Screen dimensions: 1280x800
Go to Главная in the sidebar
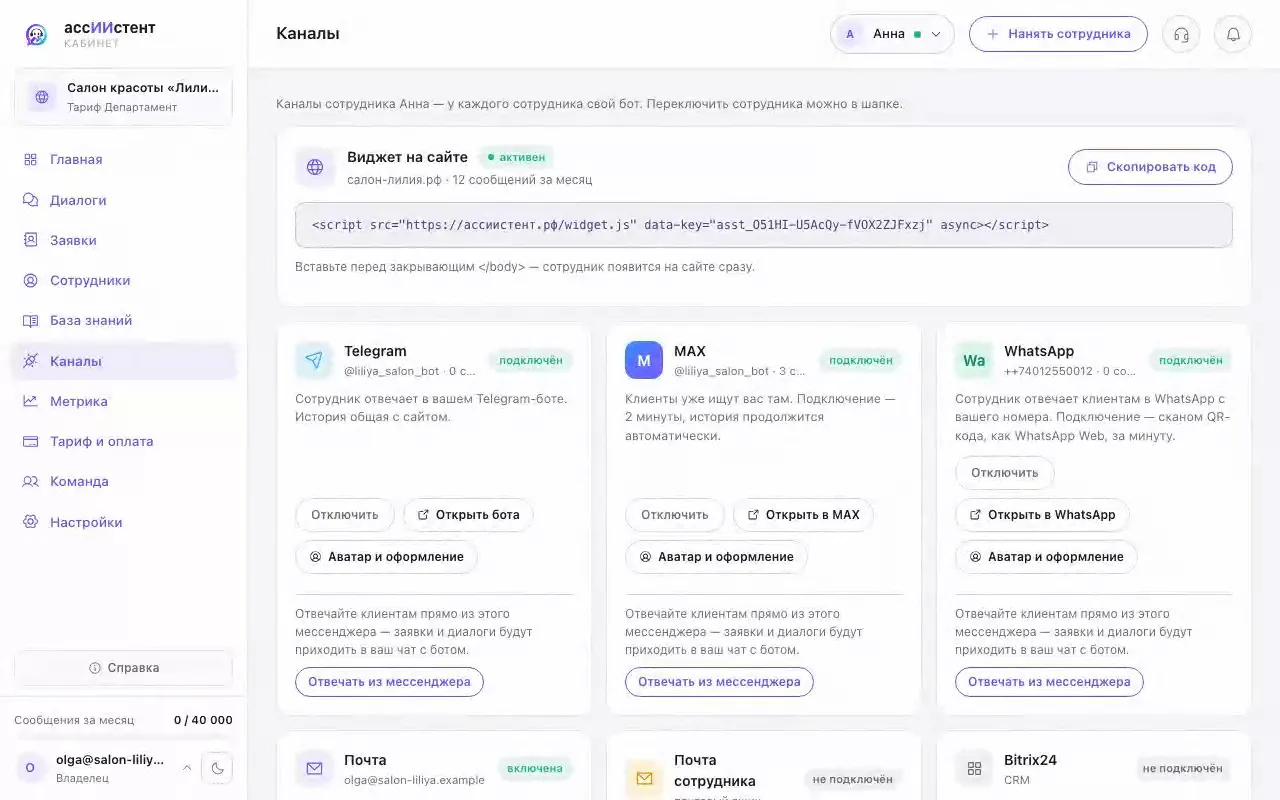pyautogui.click(x=124, y=160)
